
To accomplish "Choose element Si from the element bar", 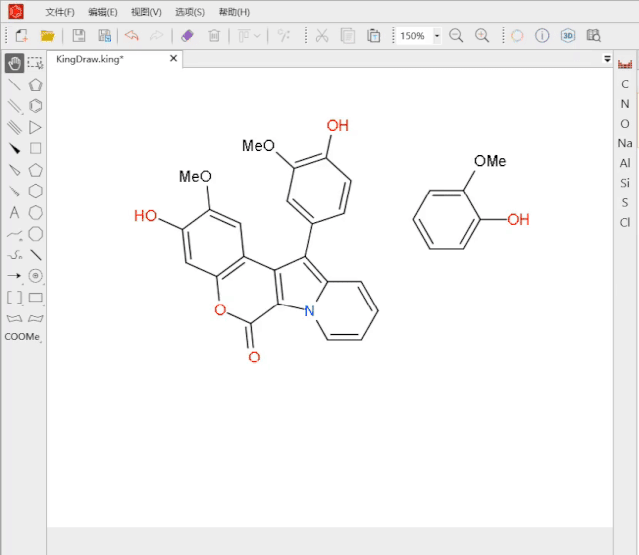I will (x=625, y=183).
